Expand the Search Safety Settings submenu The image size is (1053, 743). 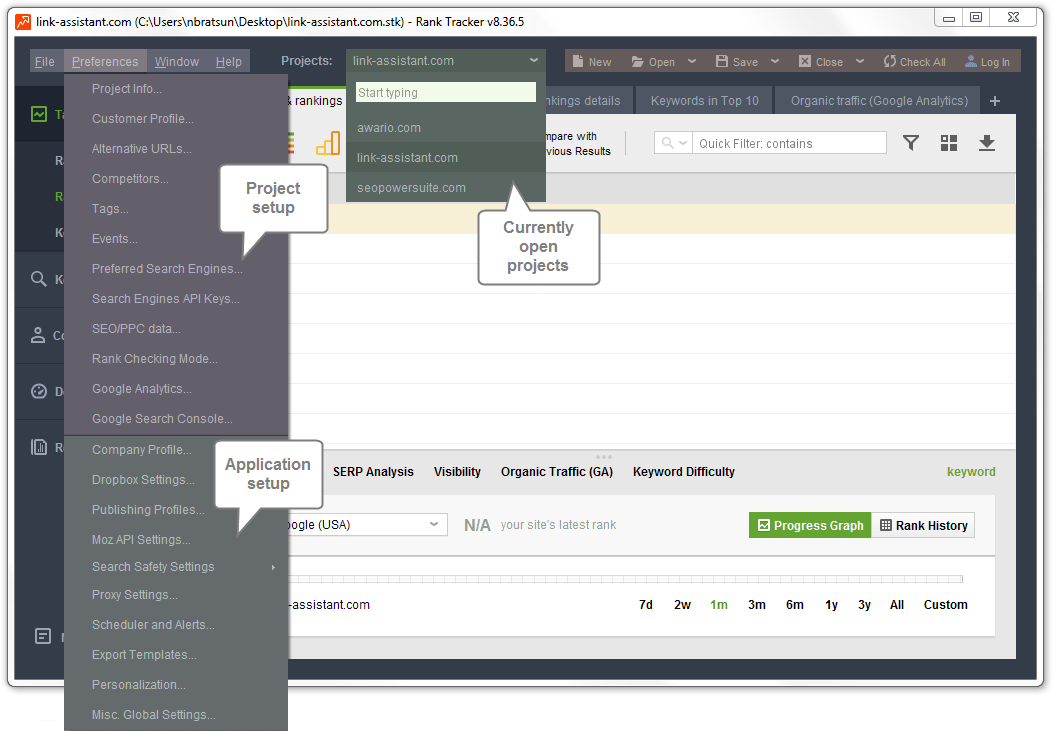[273, 567]
